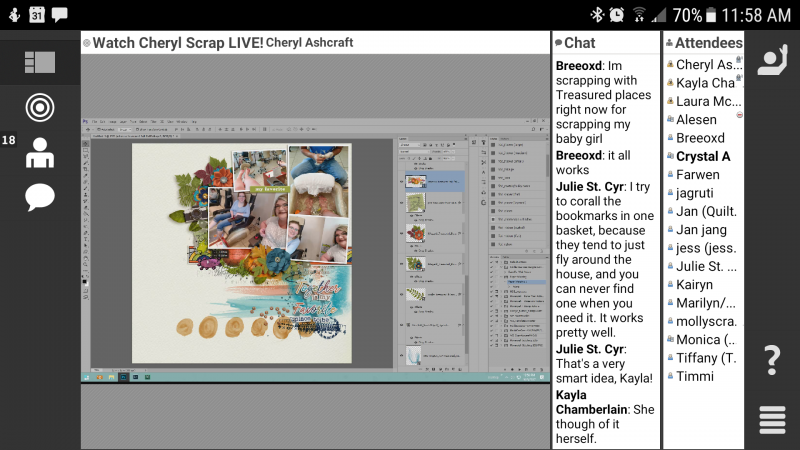
Task: Select the bold attendee Crystal A
Action: point(703,156)
